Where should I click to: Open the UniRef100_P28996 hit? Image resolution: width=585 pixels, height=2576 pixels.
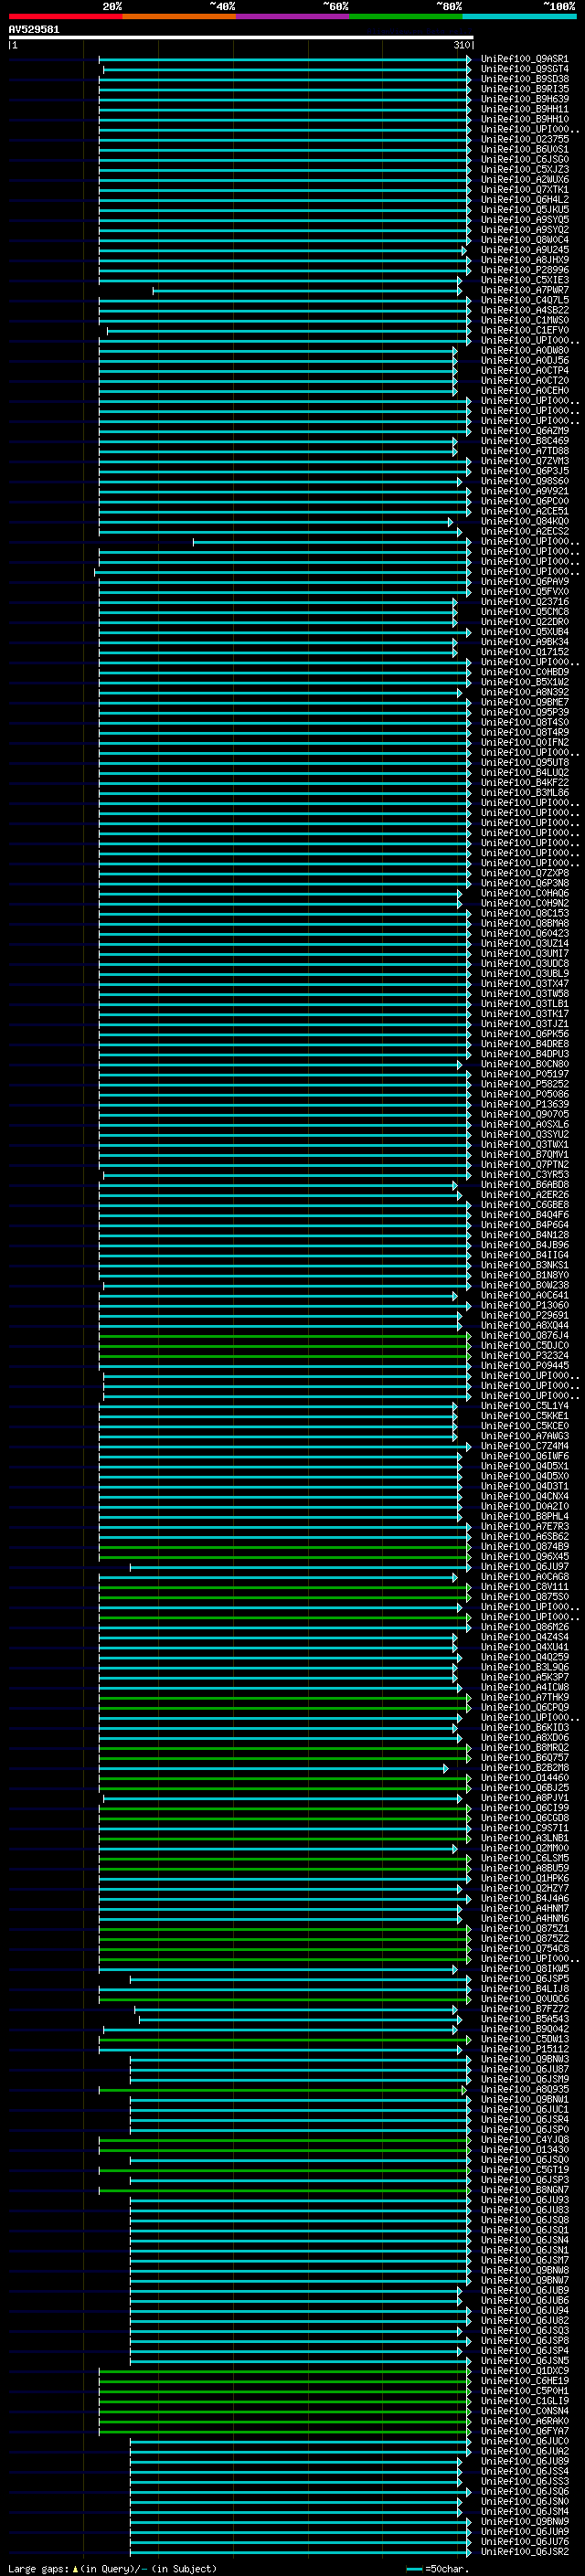(x=524, y=270)
